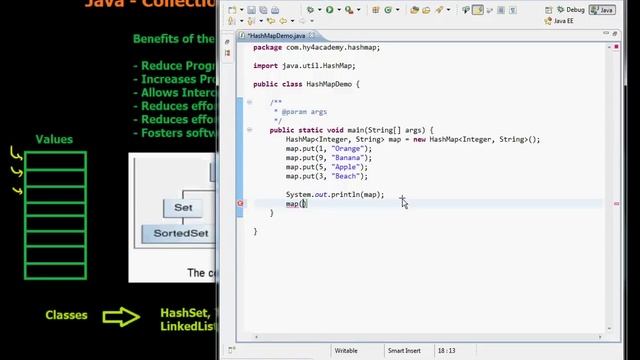Select the HashMapDemo.java editor tab
This screenshot has height=360, width=640.
point(276,36)
